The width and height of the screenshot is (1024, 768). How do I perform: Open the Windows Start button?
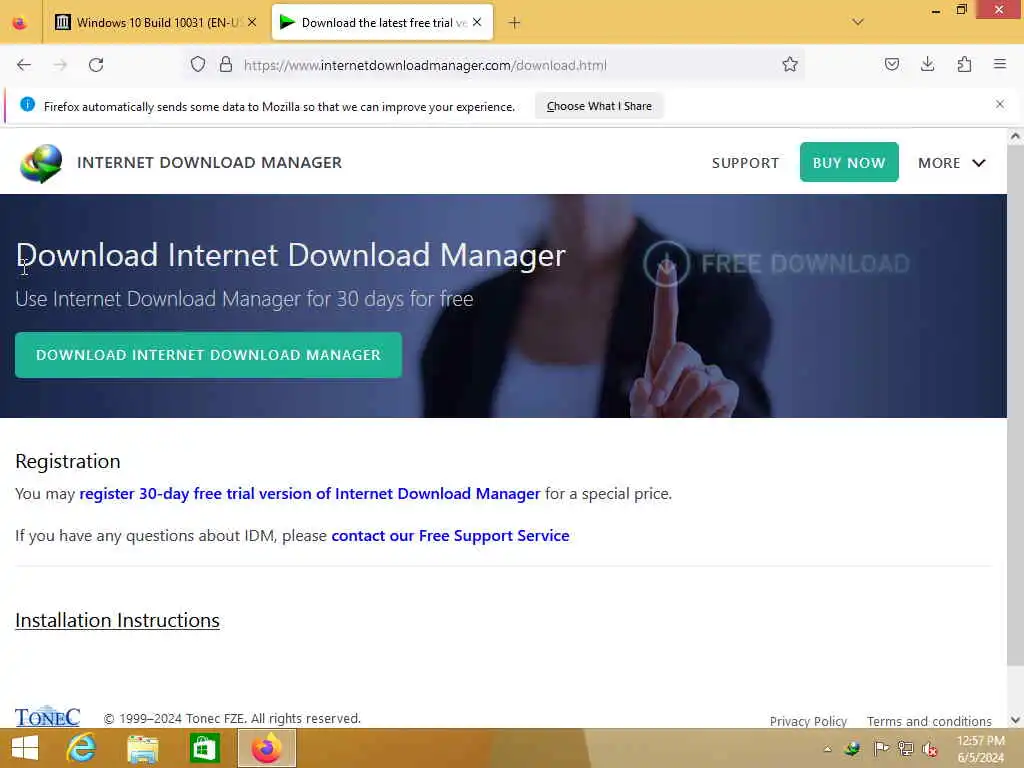[x=25, y=748]
